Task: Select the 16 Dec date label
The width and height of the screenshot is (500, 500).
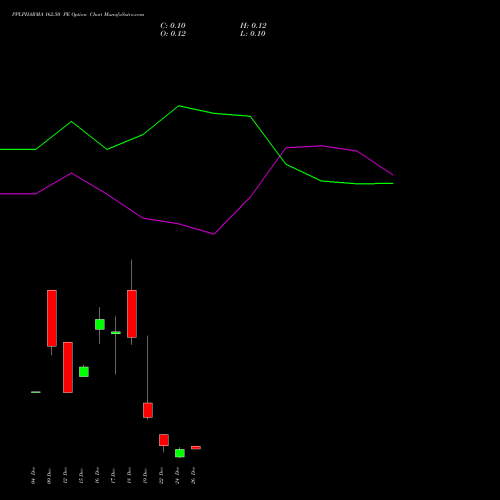Action: click(97, 476)
